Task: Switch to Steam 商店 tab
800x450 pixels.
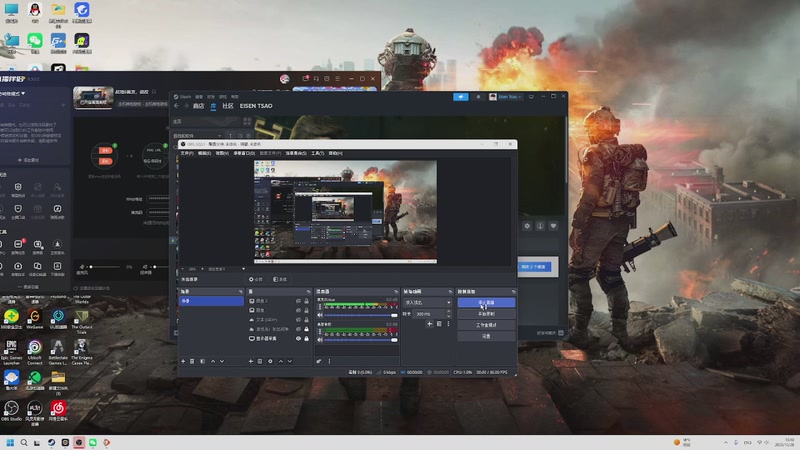Action: point(198,106)
